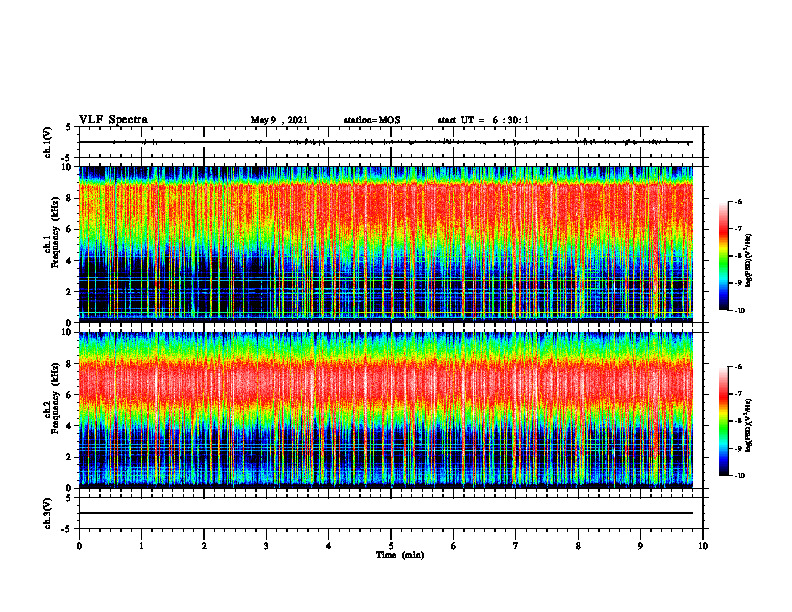The width and height of the screenshot is (792, 612).
Task: Click the '-9' label on ch.2 colorbar
Action: click(738, 448)
